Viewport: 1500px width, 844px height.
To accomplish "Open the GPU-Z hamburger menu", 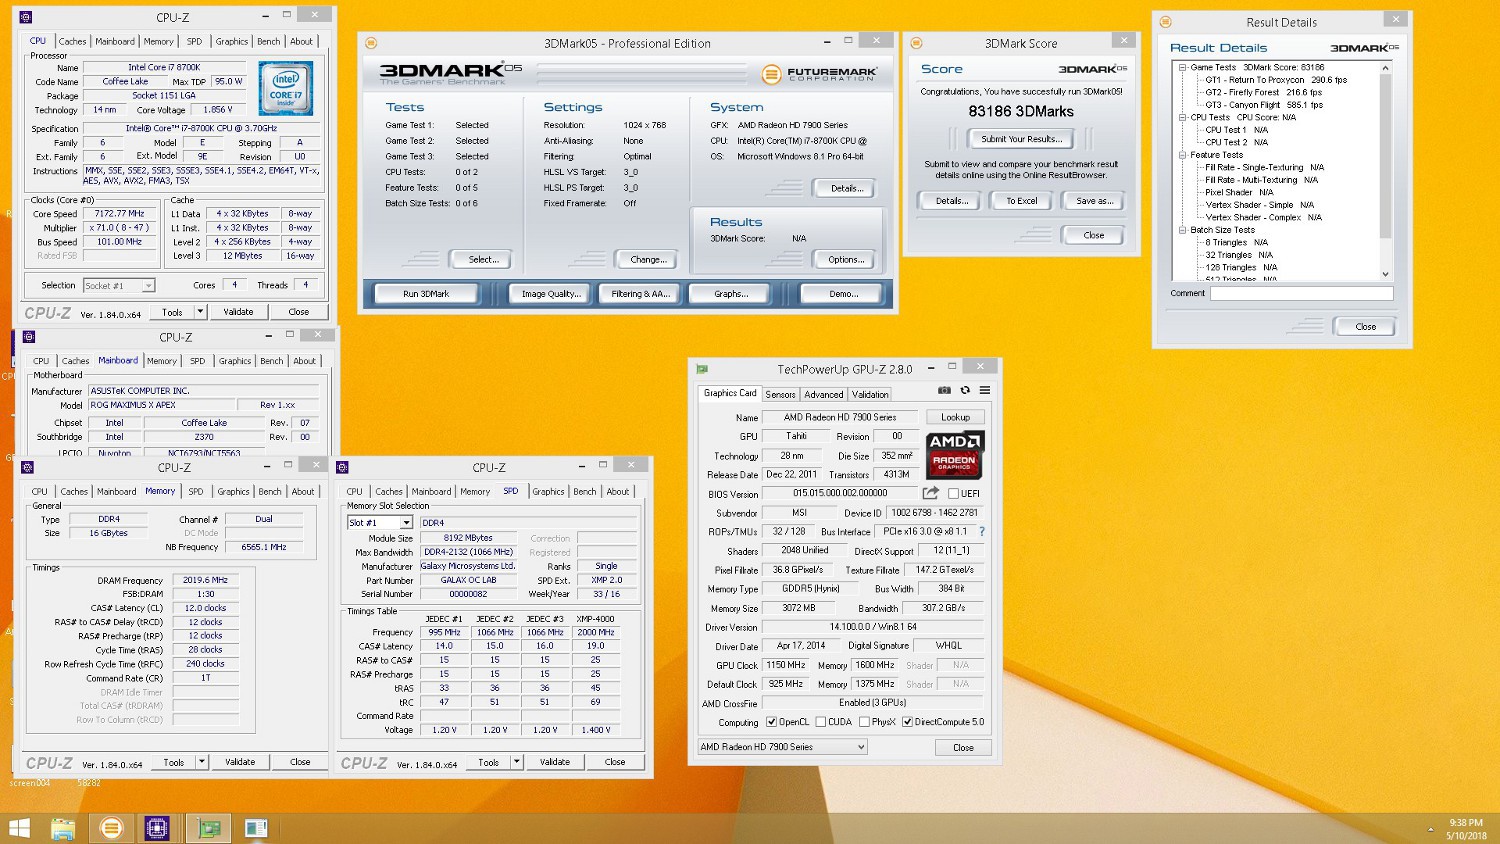I will point(985,390).
